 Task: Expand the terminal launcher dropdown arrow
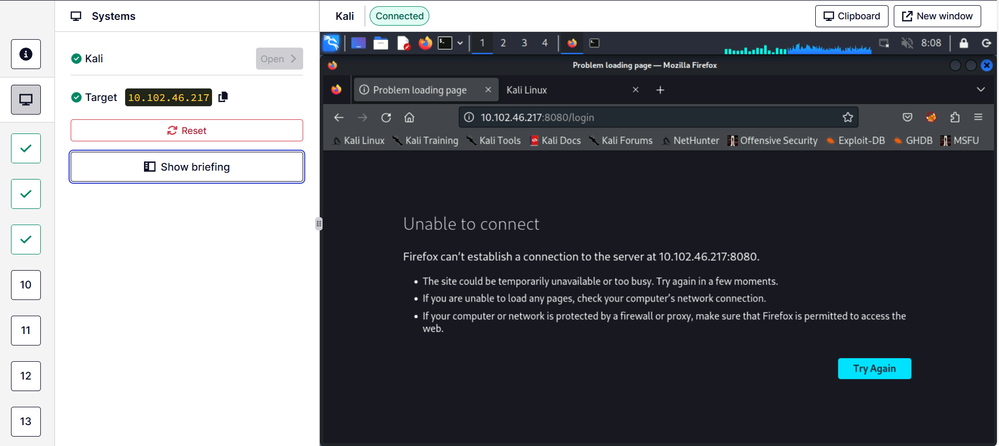pyautogui.click(x=460, y=43)
